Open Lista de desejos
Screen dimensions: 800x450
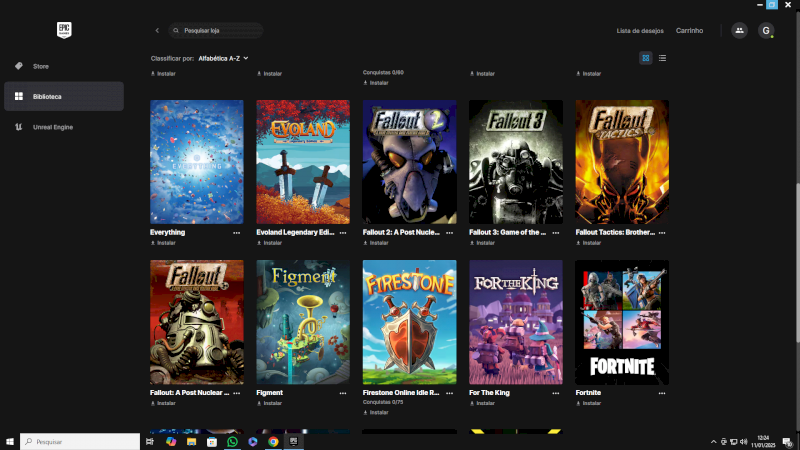639,31
